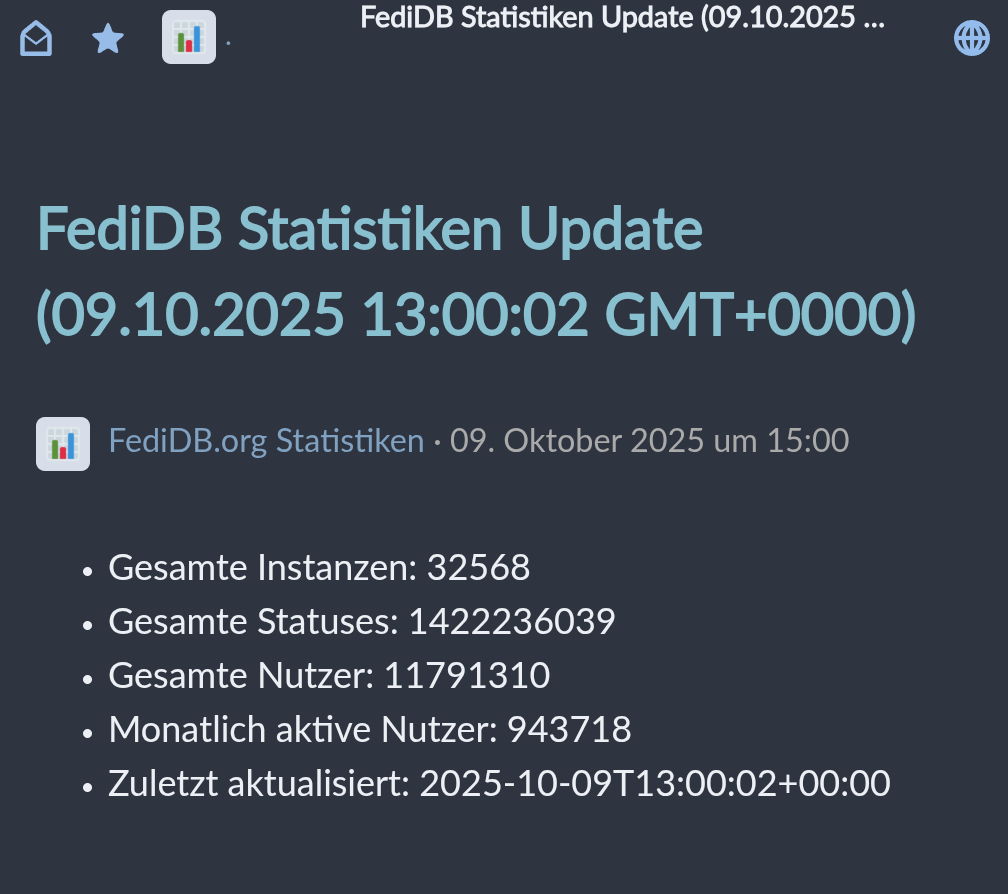The height and width of the screenshot is (894, 1008).
Task: Open the FediDB.org Statistiken feed link
Action: point(266,441)
